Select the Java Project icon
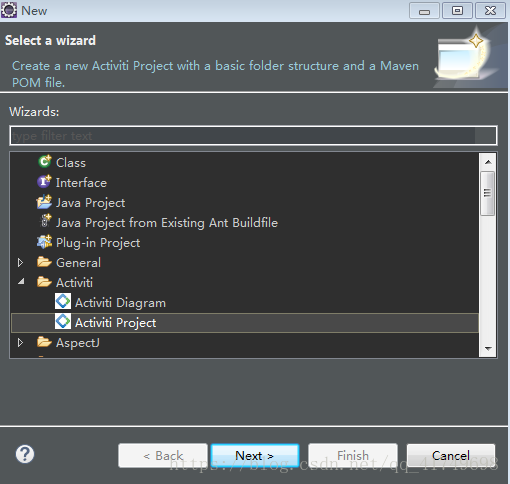Screen dimensions: 510x484 [44, 202]
